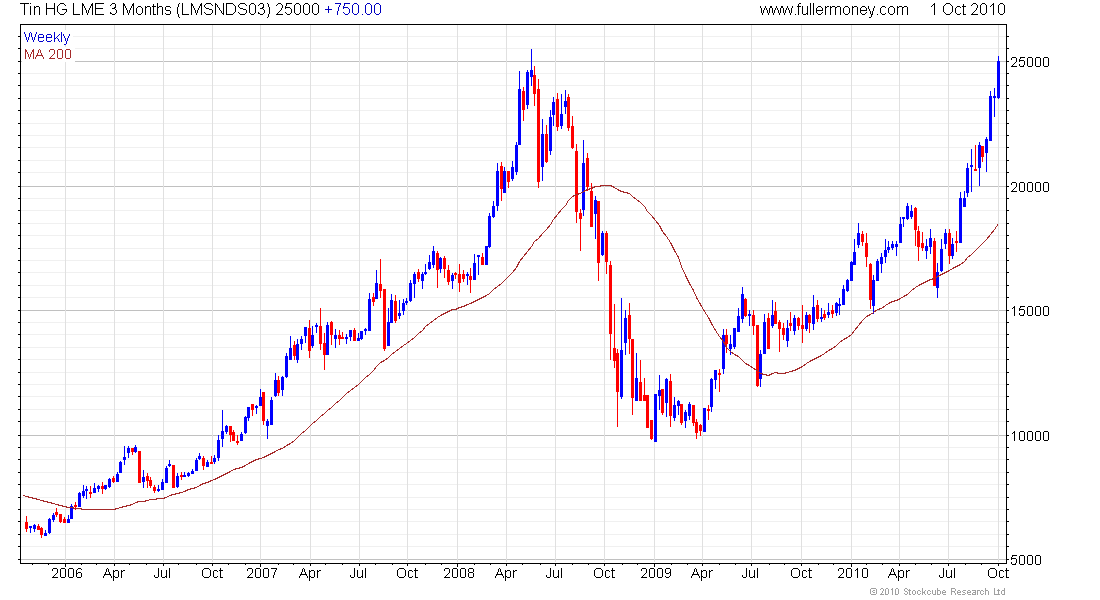Click the MA 200 line peak near Oct 2008
Screen dimensions: 1100x600
point(607,185)
